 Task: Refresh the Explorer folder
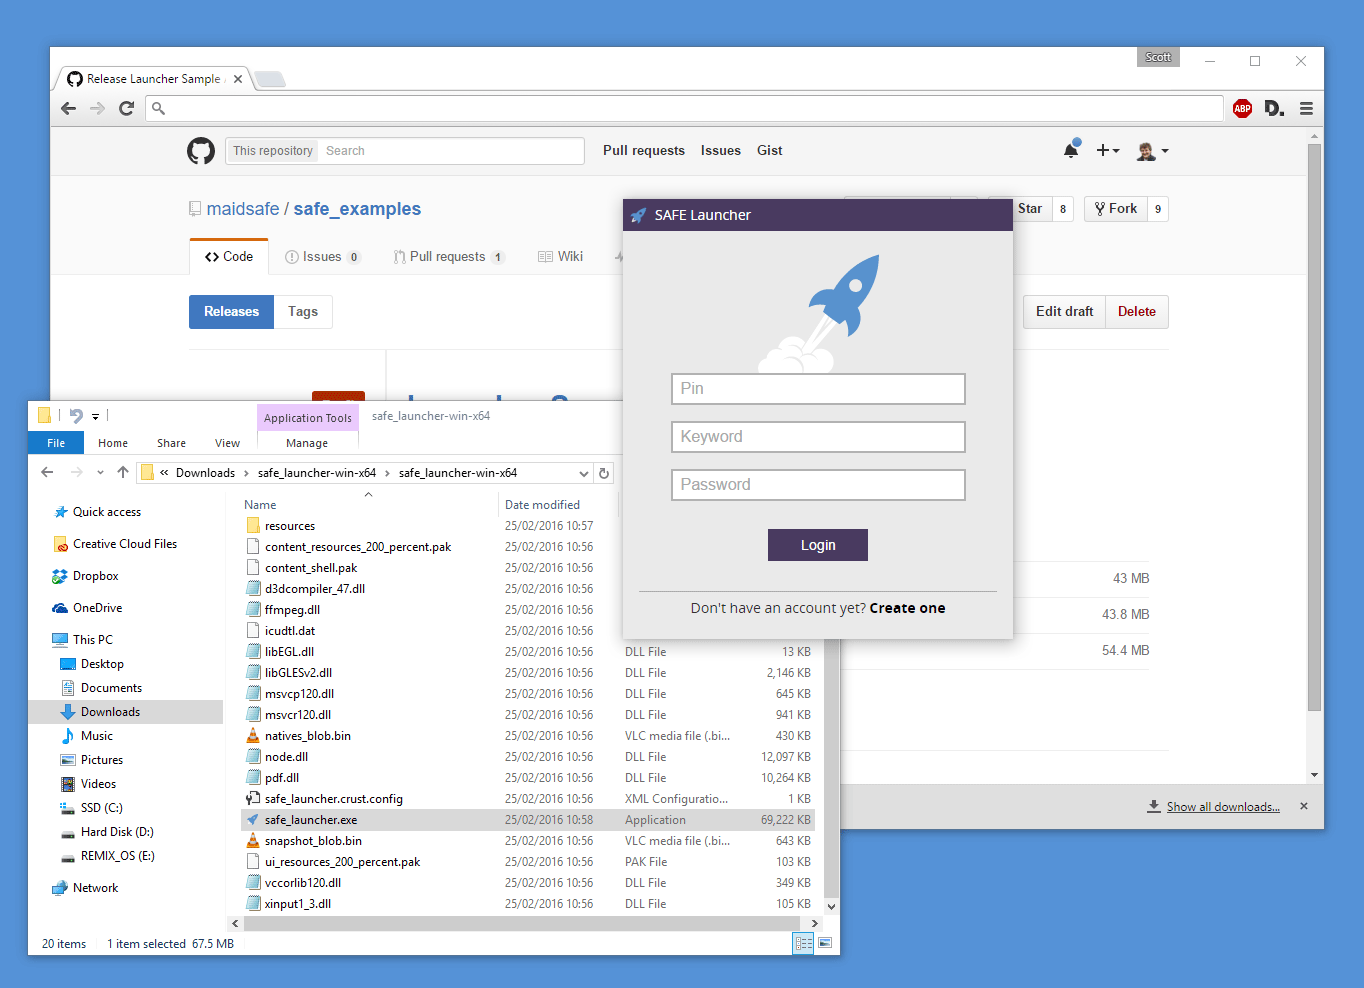(603, 473)
